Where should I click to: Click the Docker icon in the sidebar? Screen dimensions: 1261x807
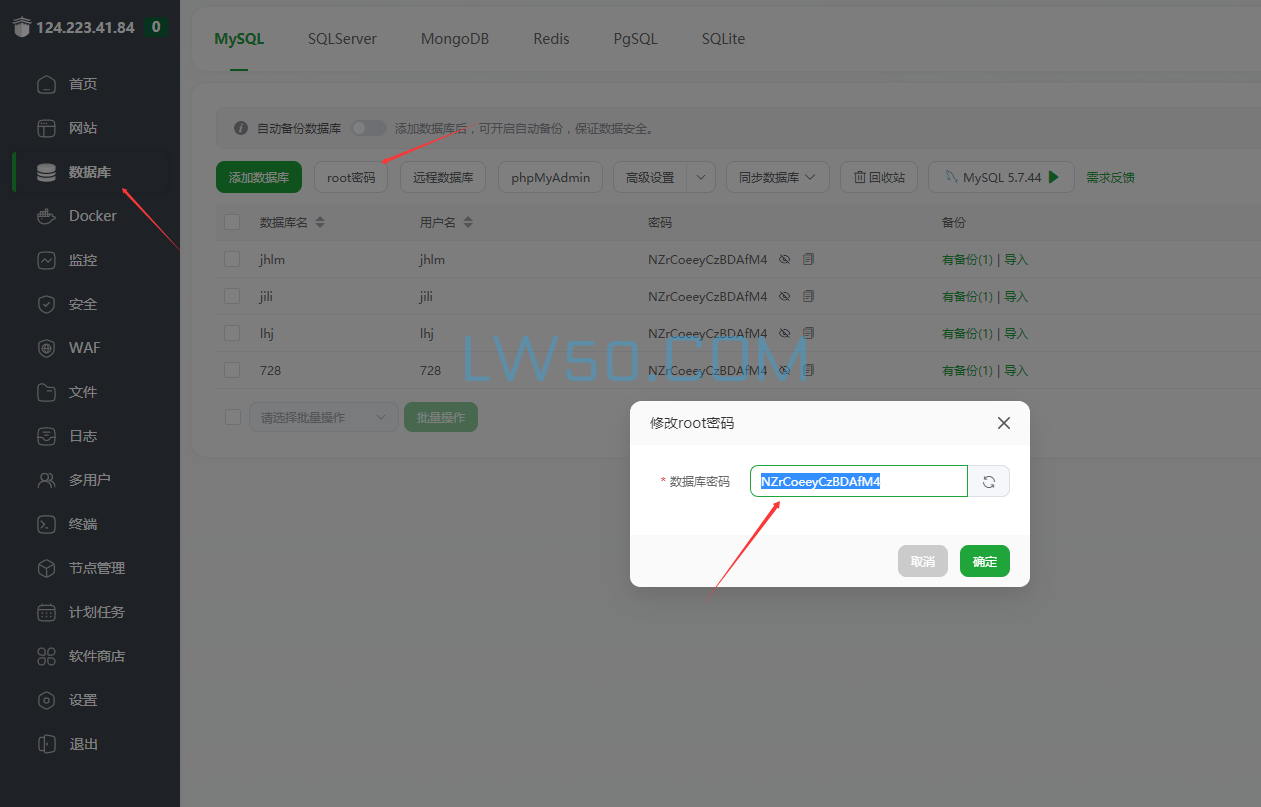[46, 216]
